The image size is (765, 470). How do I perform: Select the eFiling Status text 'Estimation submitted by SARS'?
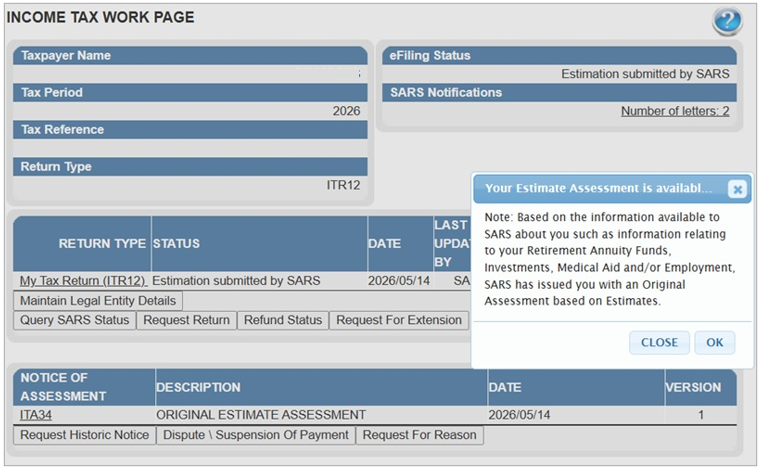645,74
